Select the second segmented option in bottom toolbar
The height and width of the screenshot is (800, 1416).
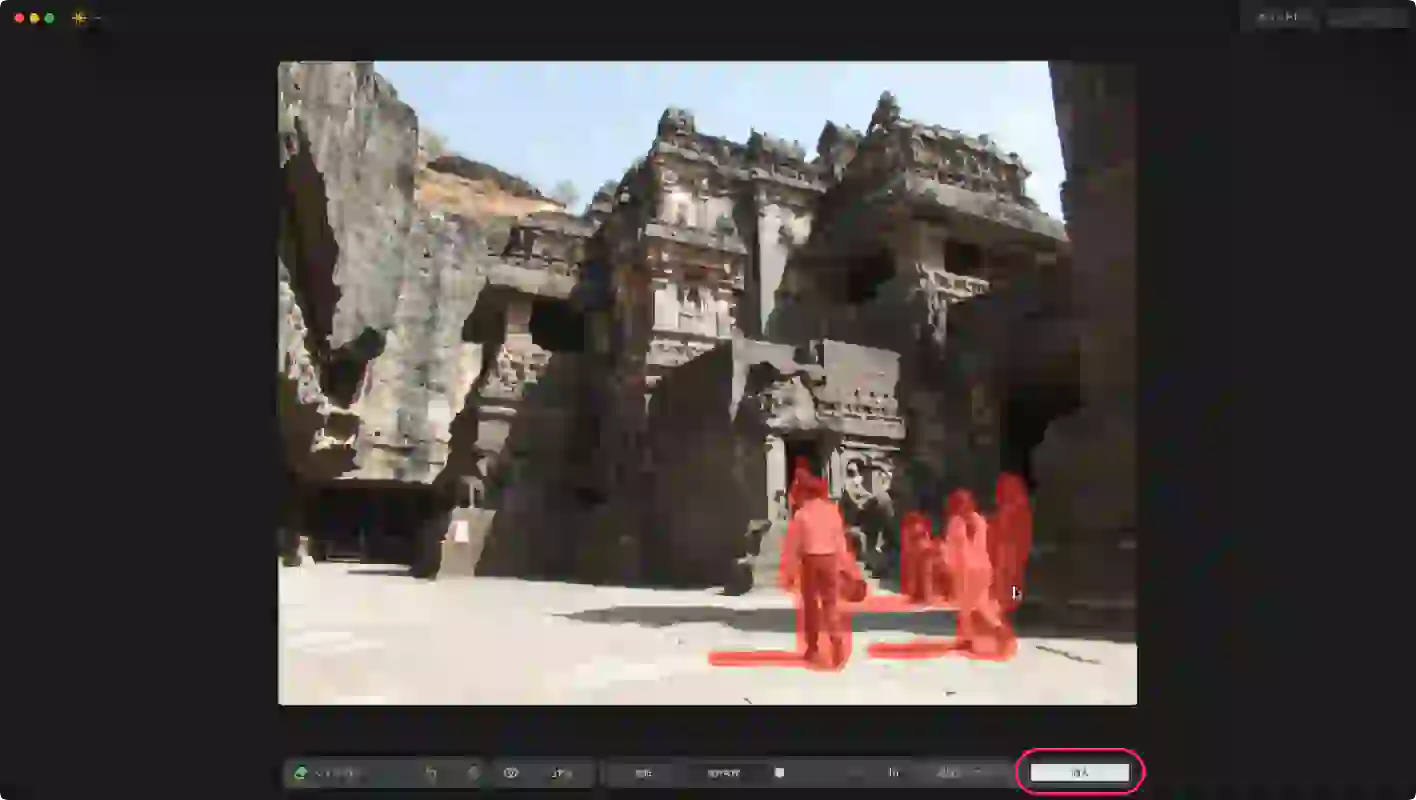[x=723, y=773]
